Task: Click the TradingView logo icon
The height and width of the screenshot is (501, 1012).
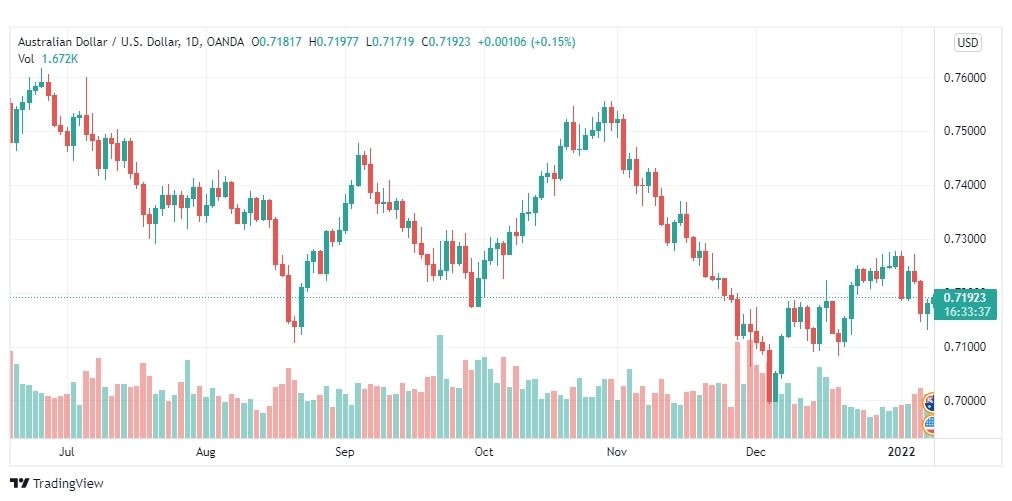Action: pos(19,483)
